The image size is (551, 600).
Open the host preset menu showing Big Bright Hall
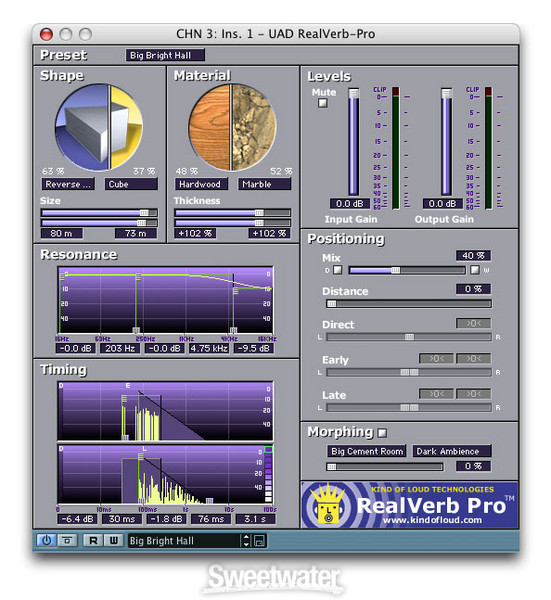click(x=184, y=541)
